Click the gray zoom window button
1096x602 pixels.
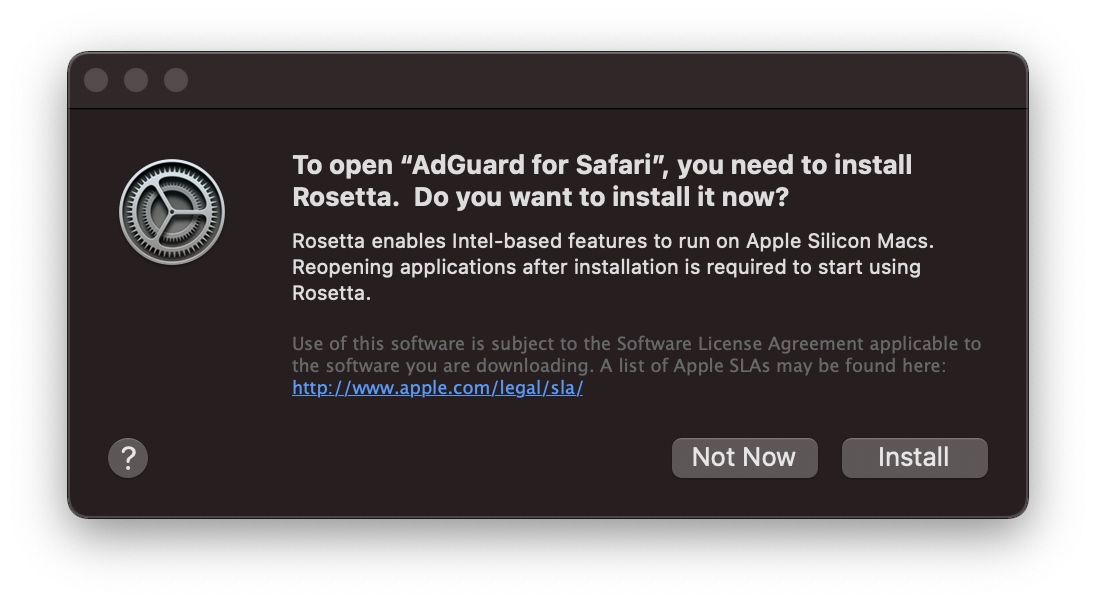[176, 80]
